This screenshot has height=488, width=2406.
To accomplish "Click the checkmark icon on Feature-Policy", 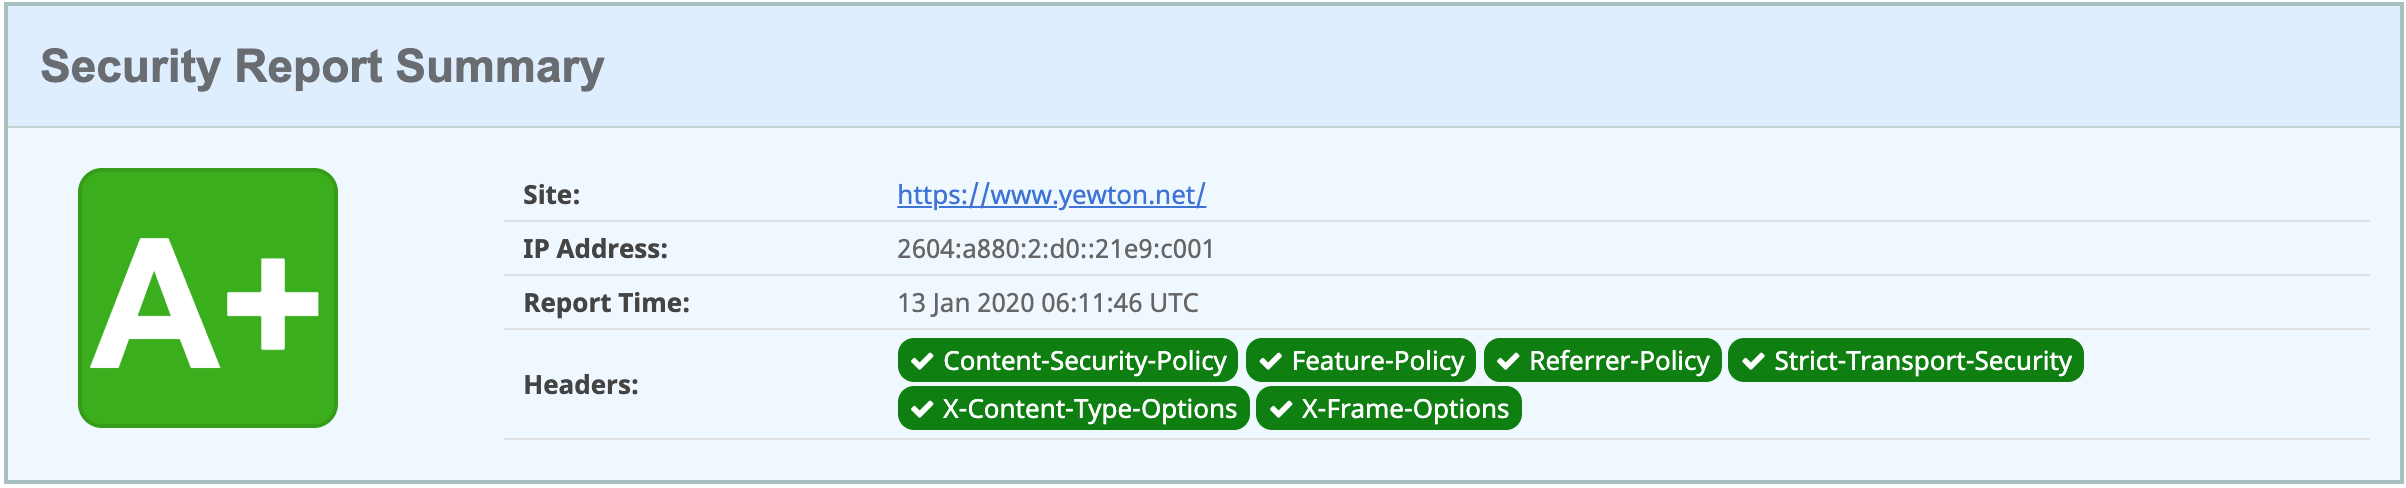I will point(1270,361).
